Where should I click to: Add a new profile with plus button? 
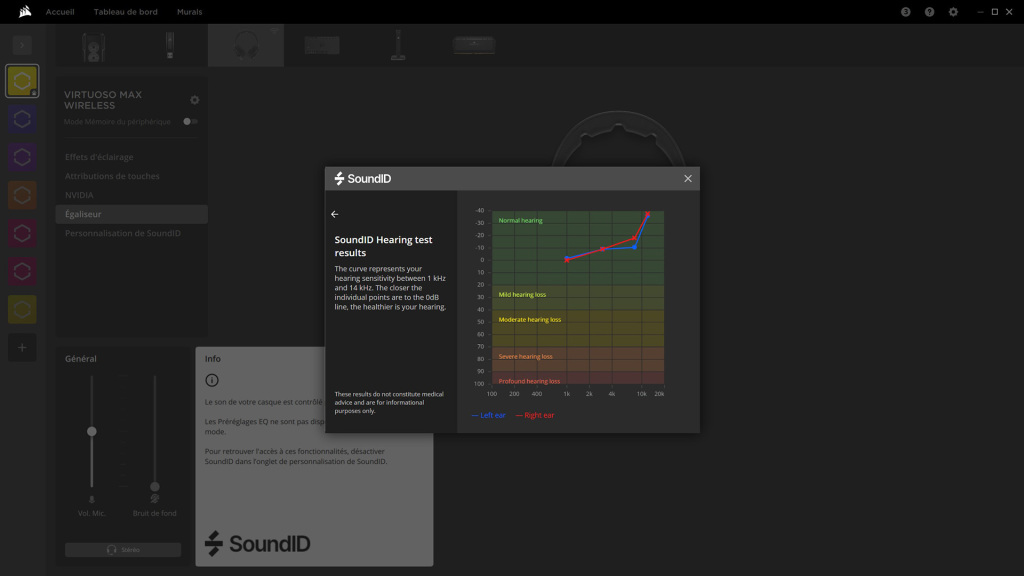[22, 347]
